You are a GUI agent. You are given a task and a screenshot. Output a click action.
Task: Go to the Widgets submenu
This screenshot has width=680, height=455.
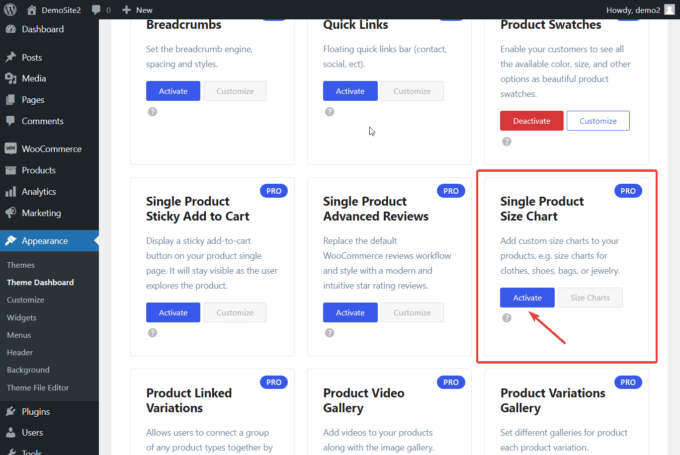point(21,318)
